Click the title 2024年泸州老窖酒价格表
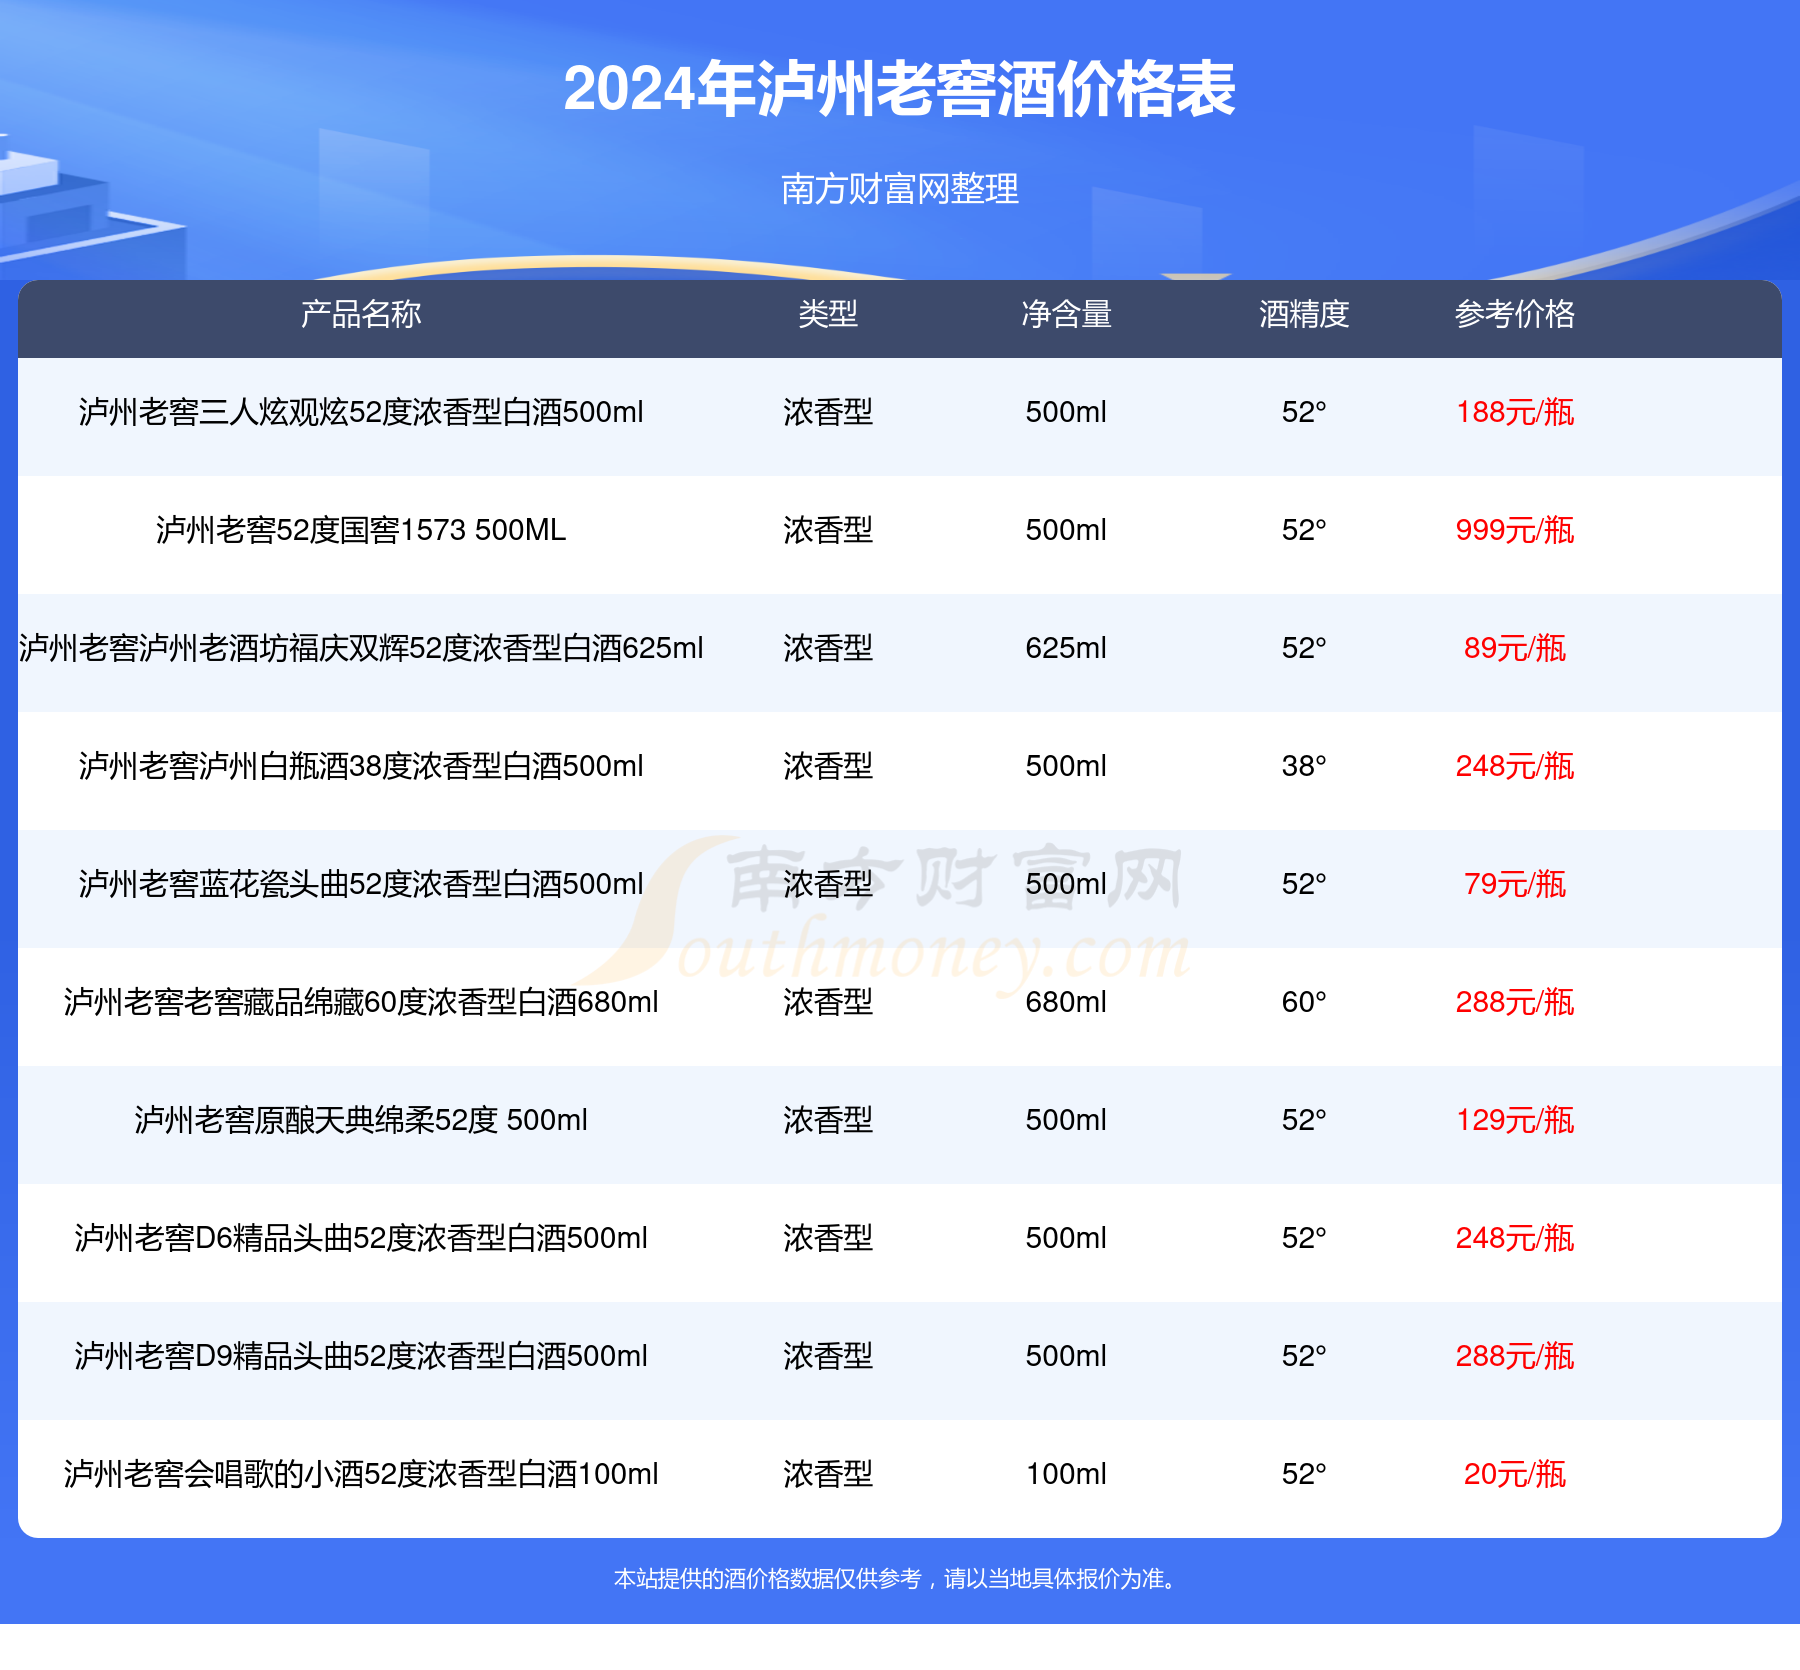This screenshot has height=1670, width=1800. click(899, 90)
